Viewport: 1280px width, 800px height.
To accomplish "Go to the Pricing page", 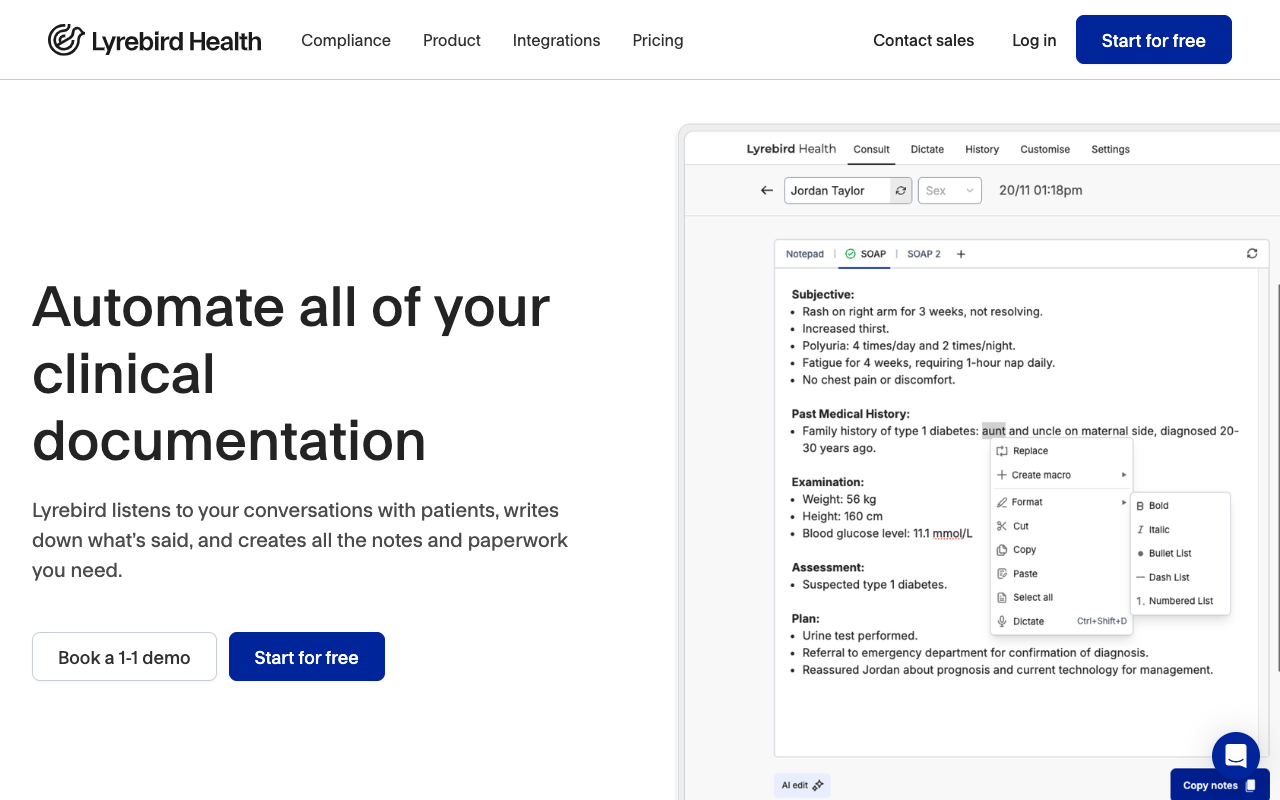I will point(658,40).
